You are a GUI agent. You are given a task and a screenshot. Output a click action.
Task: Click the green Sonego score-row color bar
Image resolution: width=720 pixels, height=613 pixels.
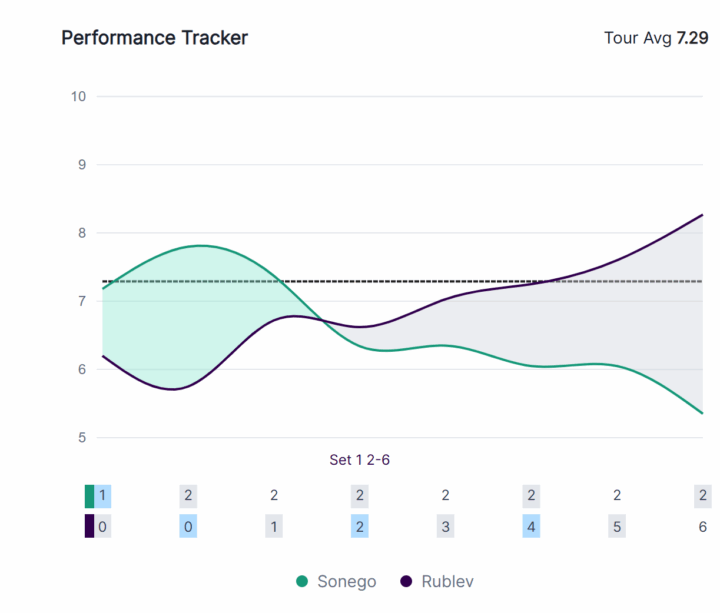tap(89, 496)
